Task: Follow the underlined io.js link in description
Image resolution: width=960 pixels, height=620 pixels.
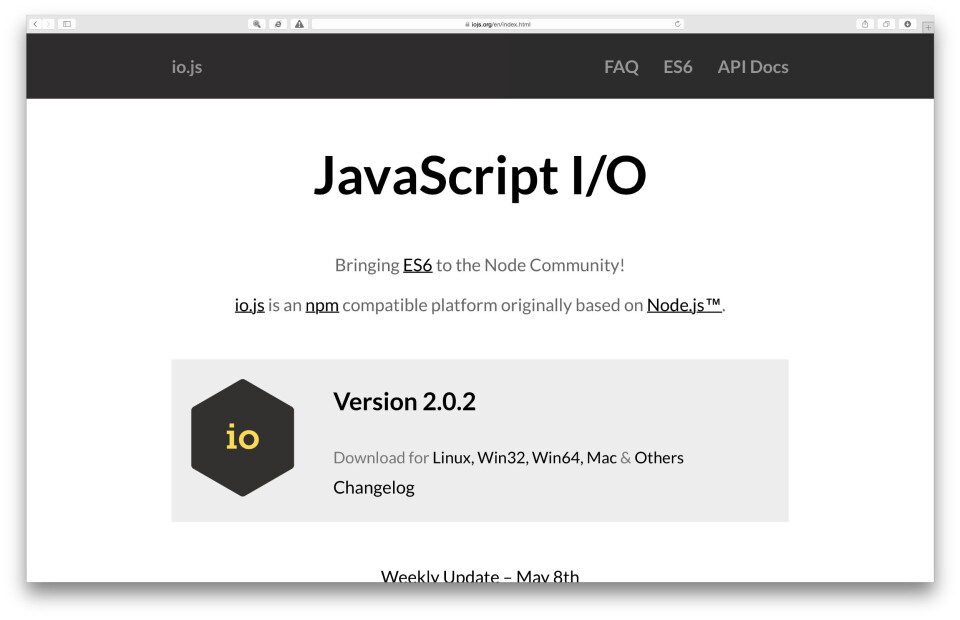Action: tap(250, 305)
